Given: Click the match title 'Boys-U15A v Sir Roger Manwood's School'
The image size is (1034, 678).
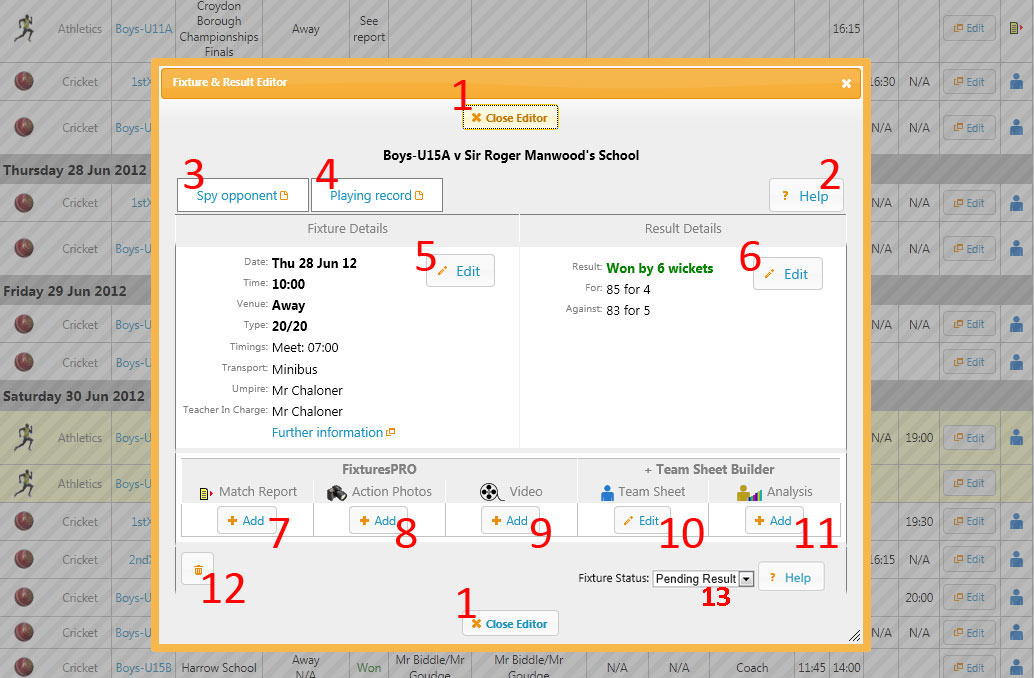Looking at the screenshot, I should (511, 156).
